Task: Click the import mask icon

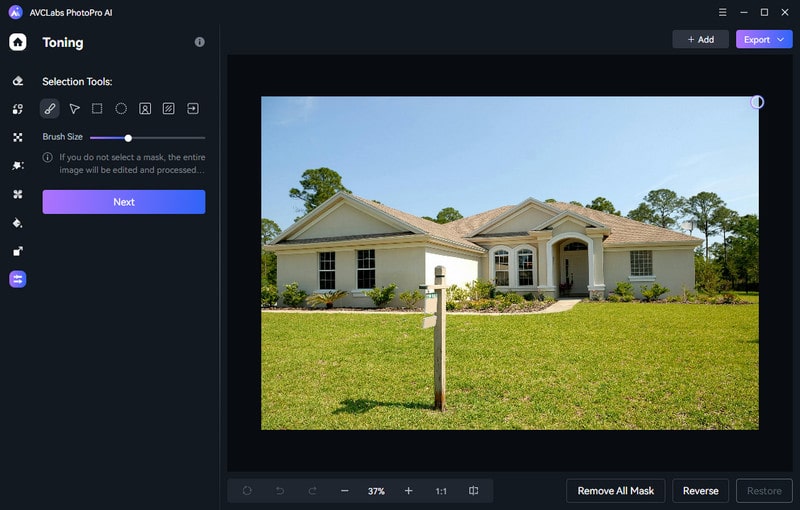Action: click(x=193, y=108)
